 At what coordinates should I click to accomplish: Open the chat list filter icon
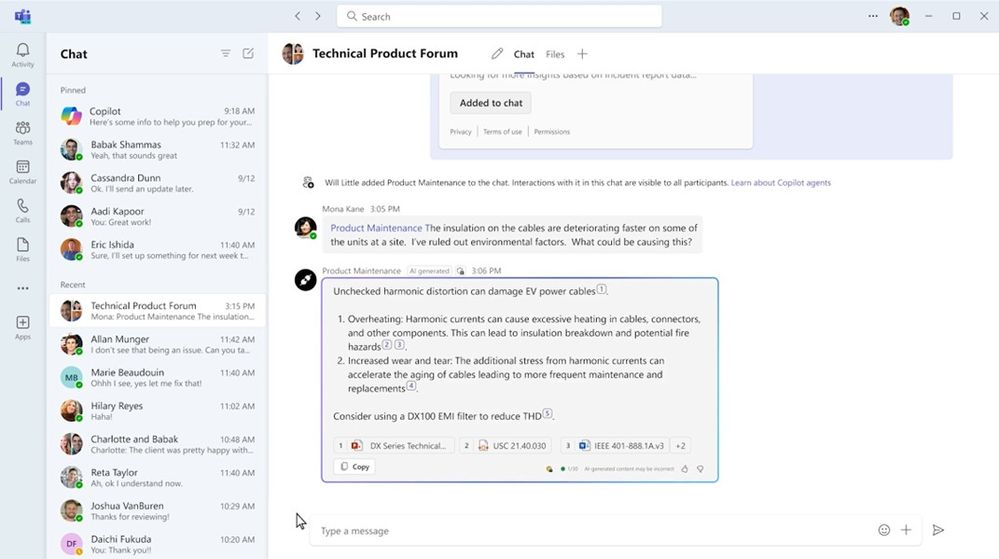point(226,54)
